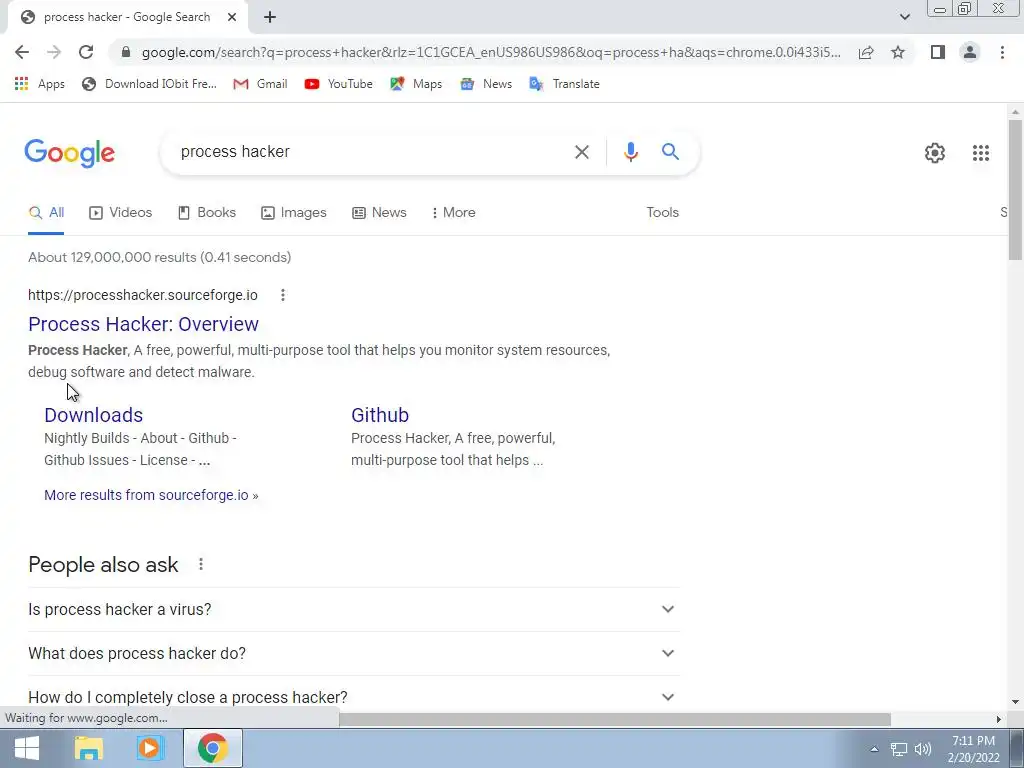This screenshot has height=768, width=1024.
Task: Click Chrome icon in taskbar
Action: [x=212, y=748]
